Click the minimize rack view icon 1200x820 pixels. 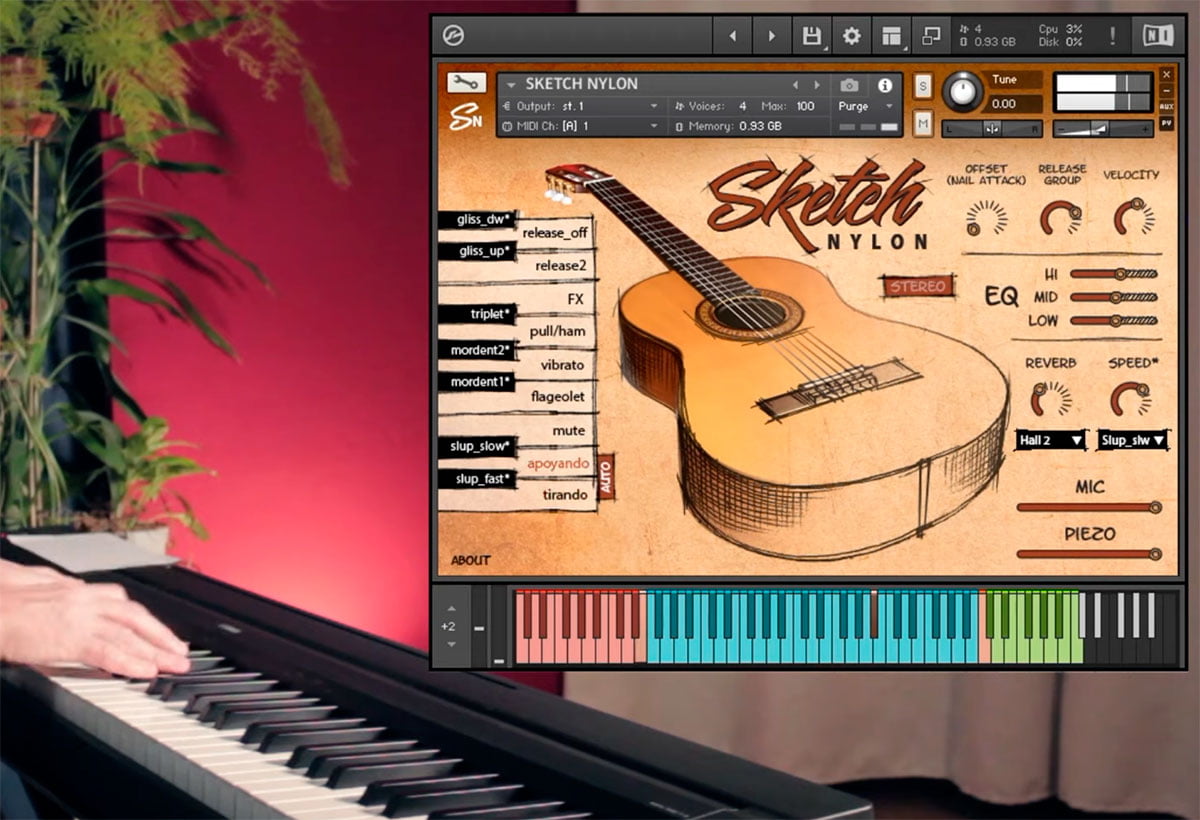(x=931, y=36)
